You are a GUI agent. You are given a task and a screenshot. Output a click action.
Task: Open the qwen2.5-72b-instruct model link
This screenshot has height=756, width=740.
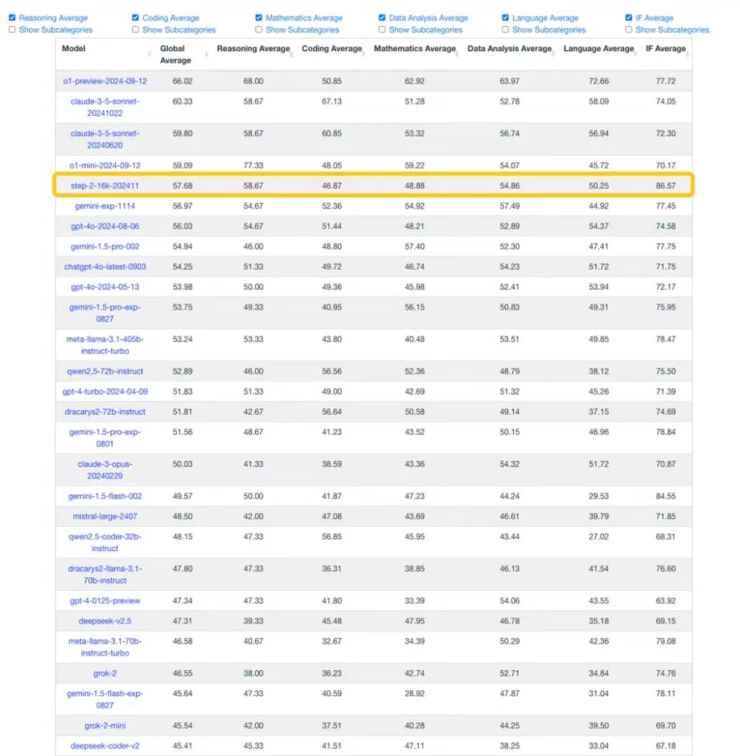click(x=104, y=371)
